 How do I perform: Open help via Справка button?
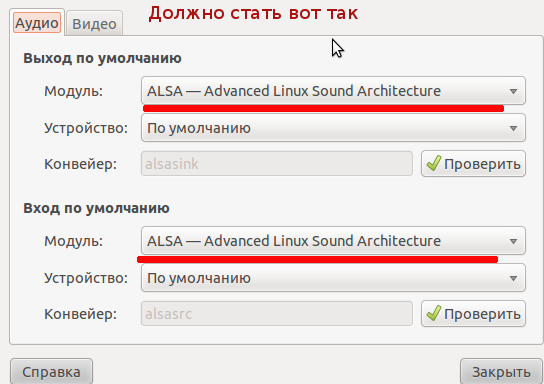pos(51,372)
